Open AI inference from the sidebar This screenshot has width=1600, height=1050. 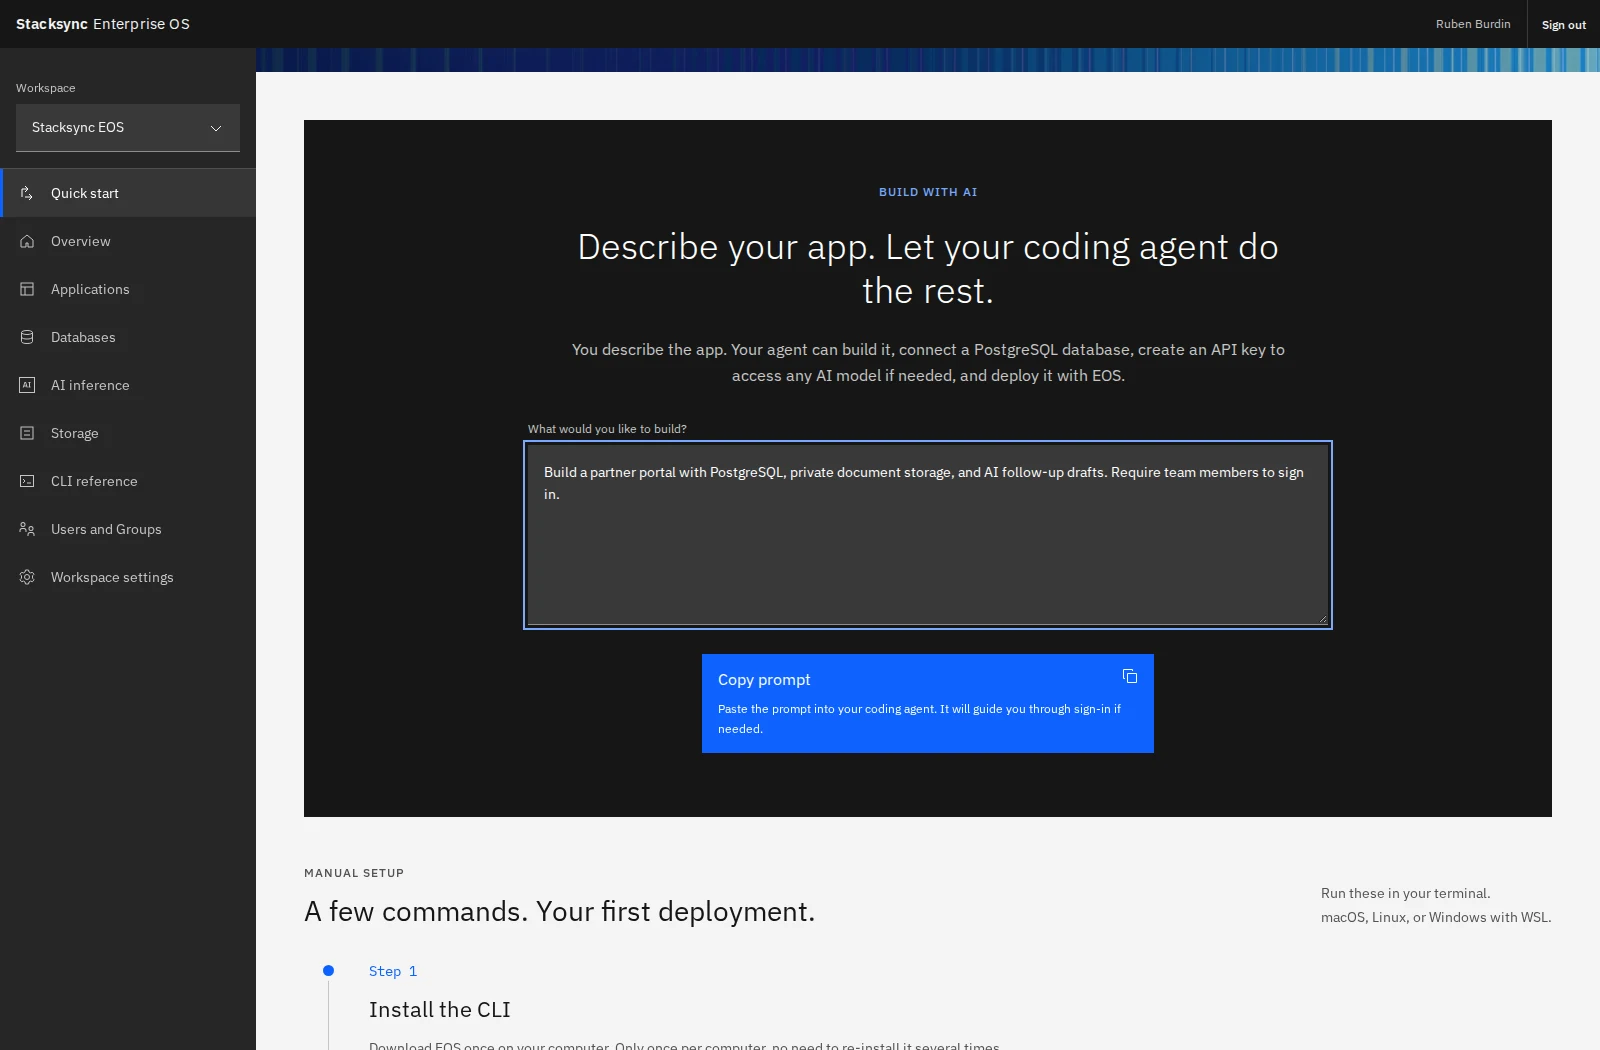point(128,385)
